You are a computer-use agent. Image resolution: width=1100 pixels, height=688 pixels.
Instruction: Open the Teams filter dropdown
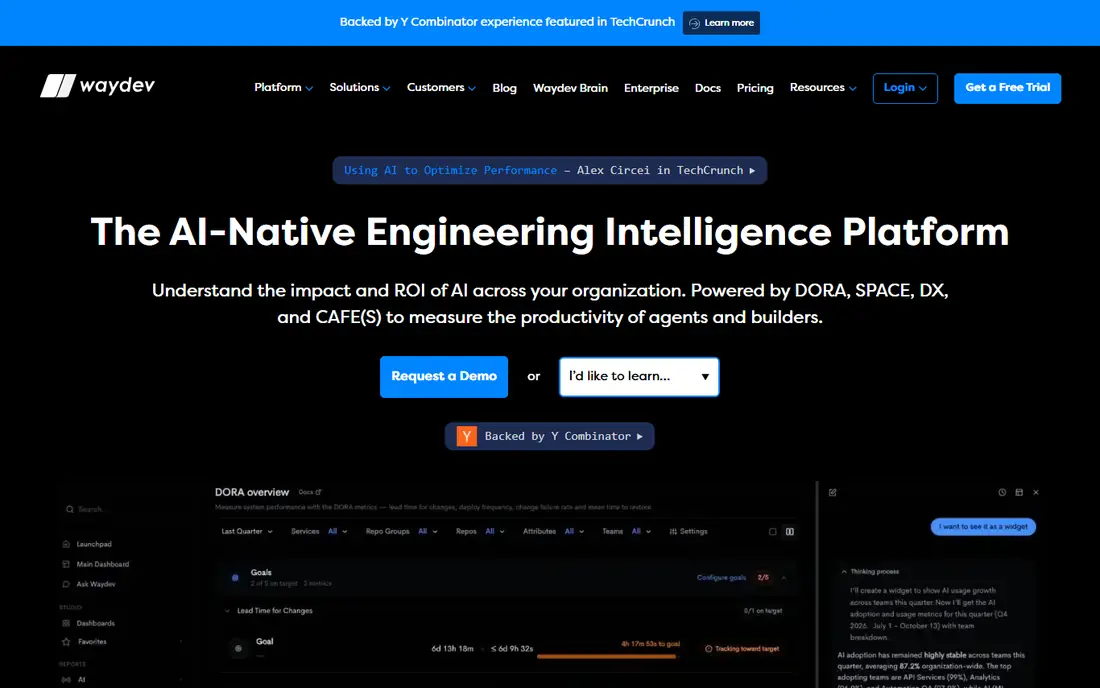(x=626, y=532)
